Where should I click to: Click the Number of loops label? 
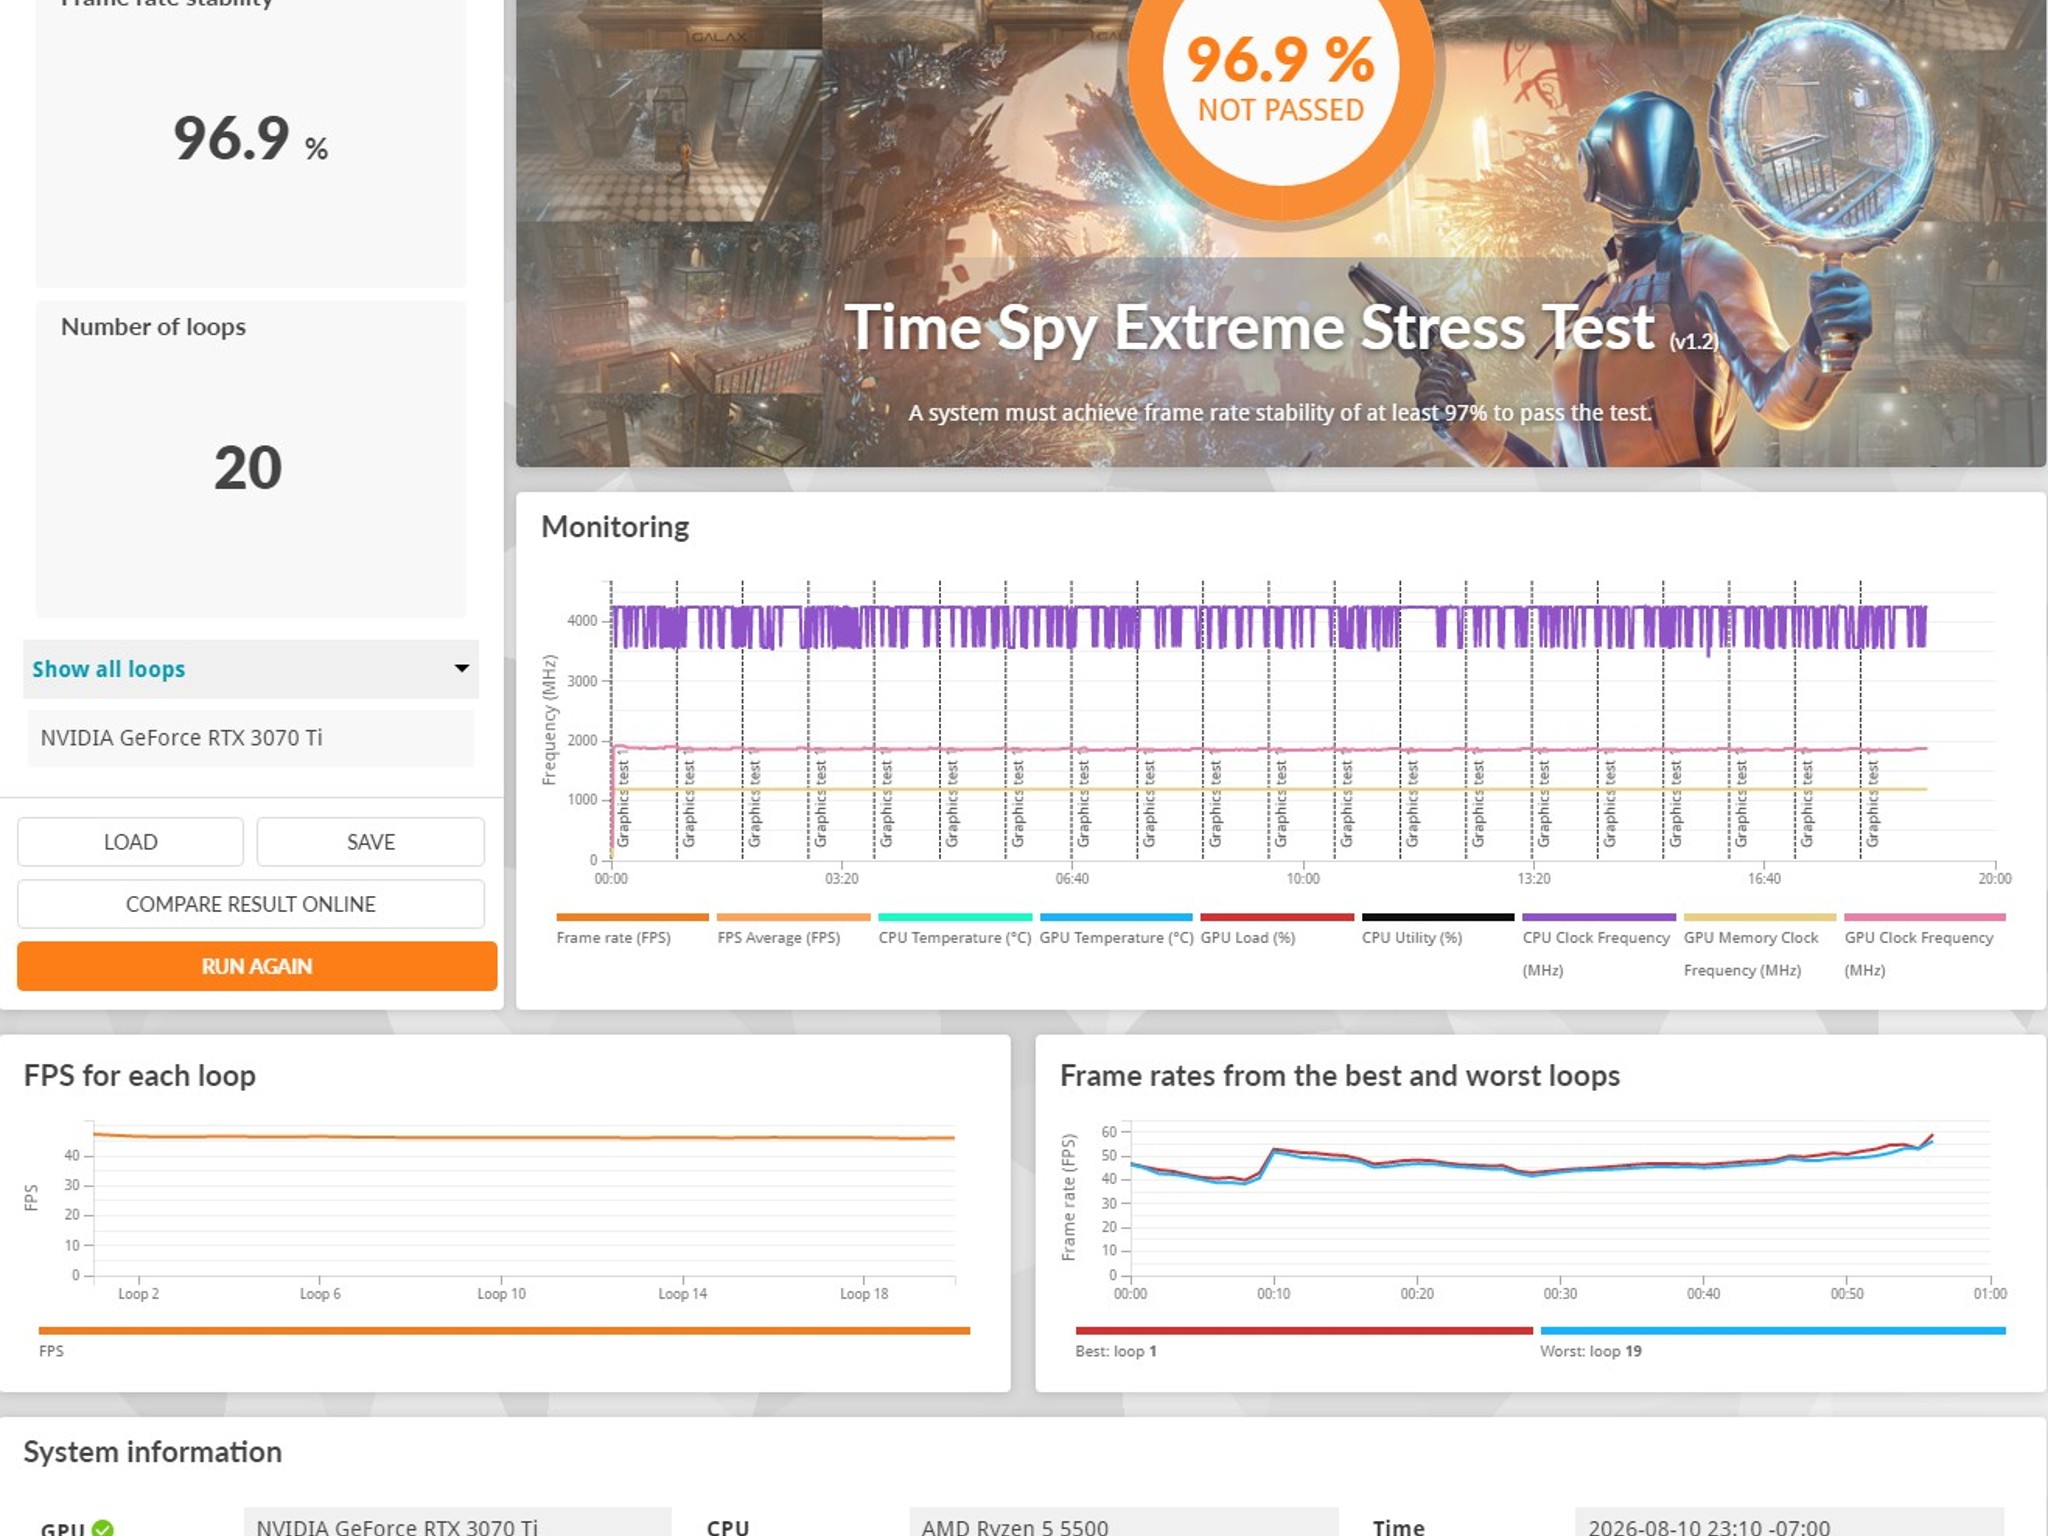tap(153, 327)
